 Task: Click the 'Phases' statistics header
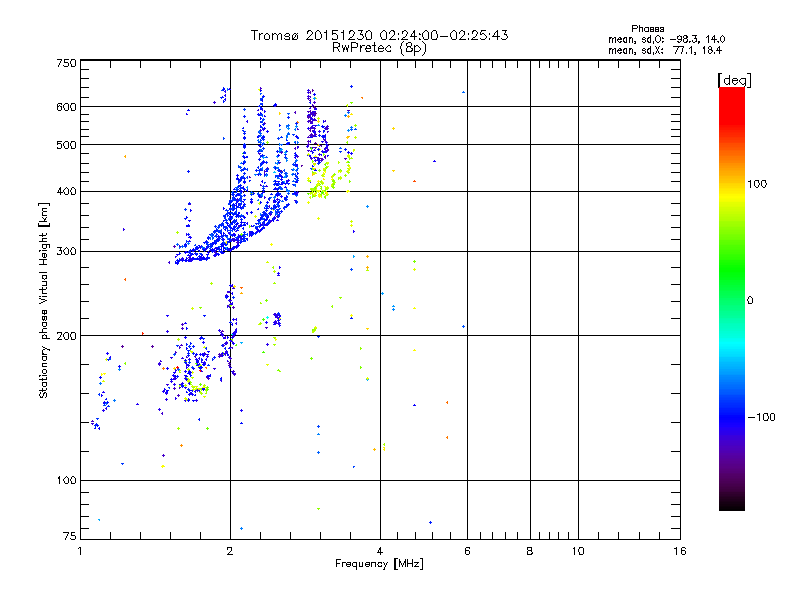pyautogui.click(x=647, y=29)
